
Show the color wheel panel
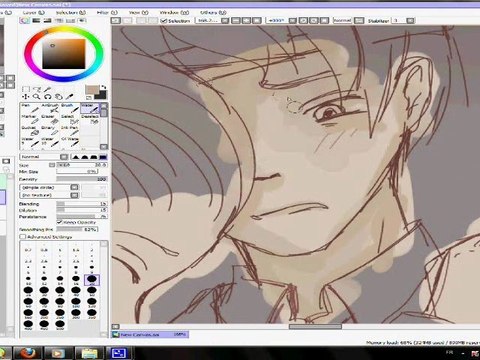point(25,21)
